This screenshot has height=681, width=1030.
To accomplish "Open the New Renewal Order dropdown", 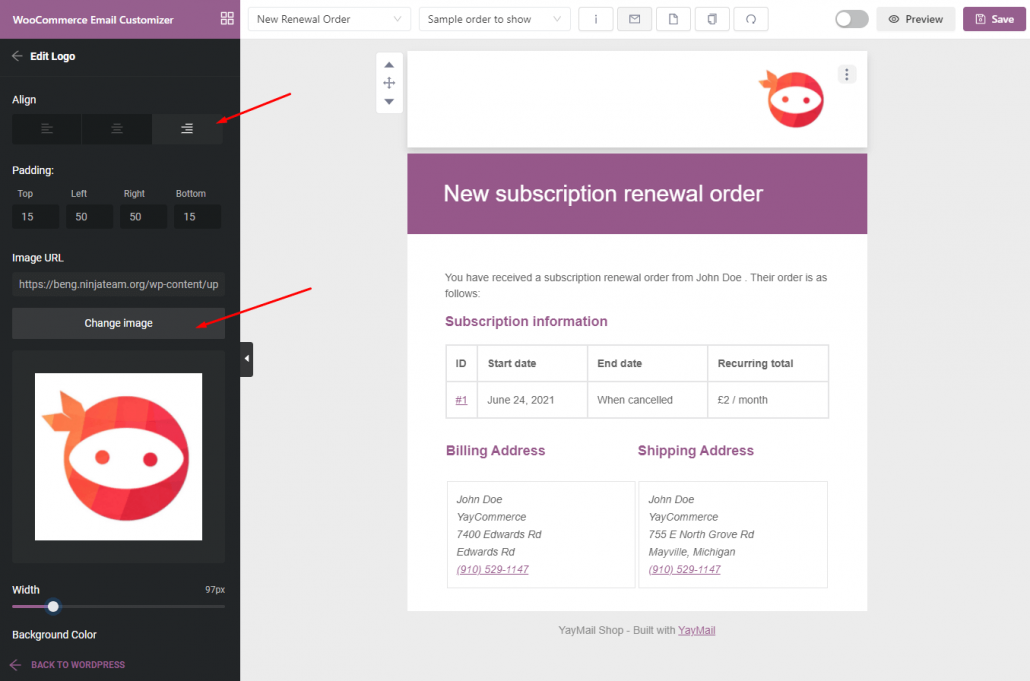I will pos(329,19).
